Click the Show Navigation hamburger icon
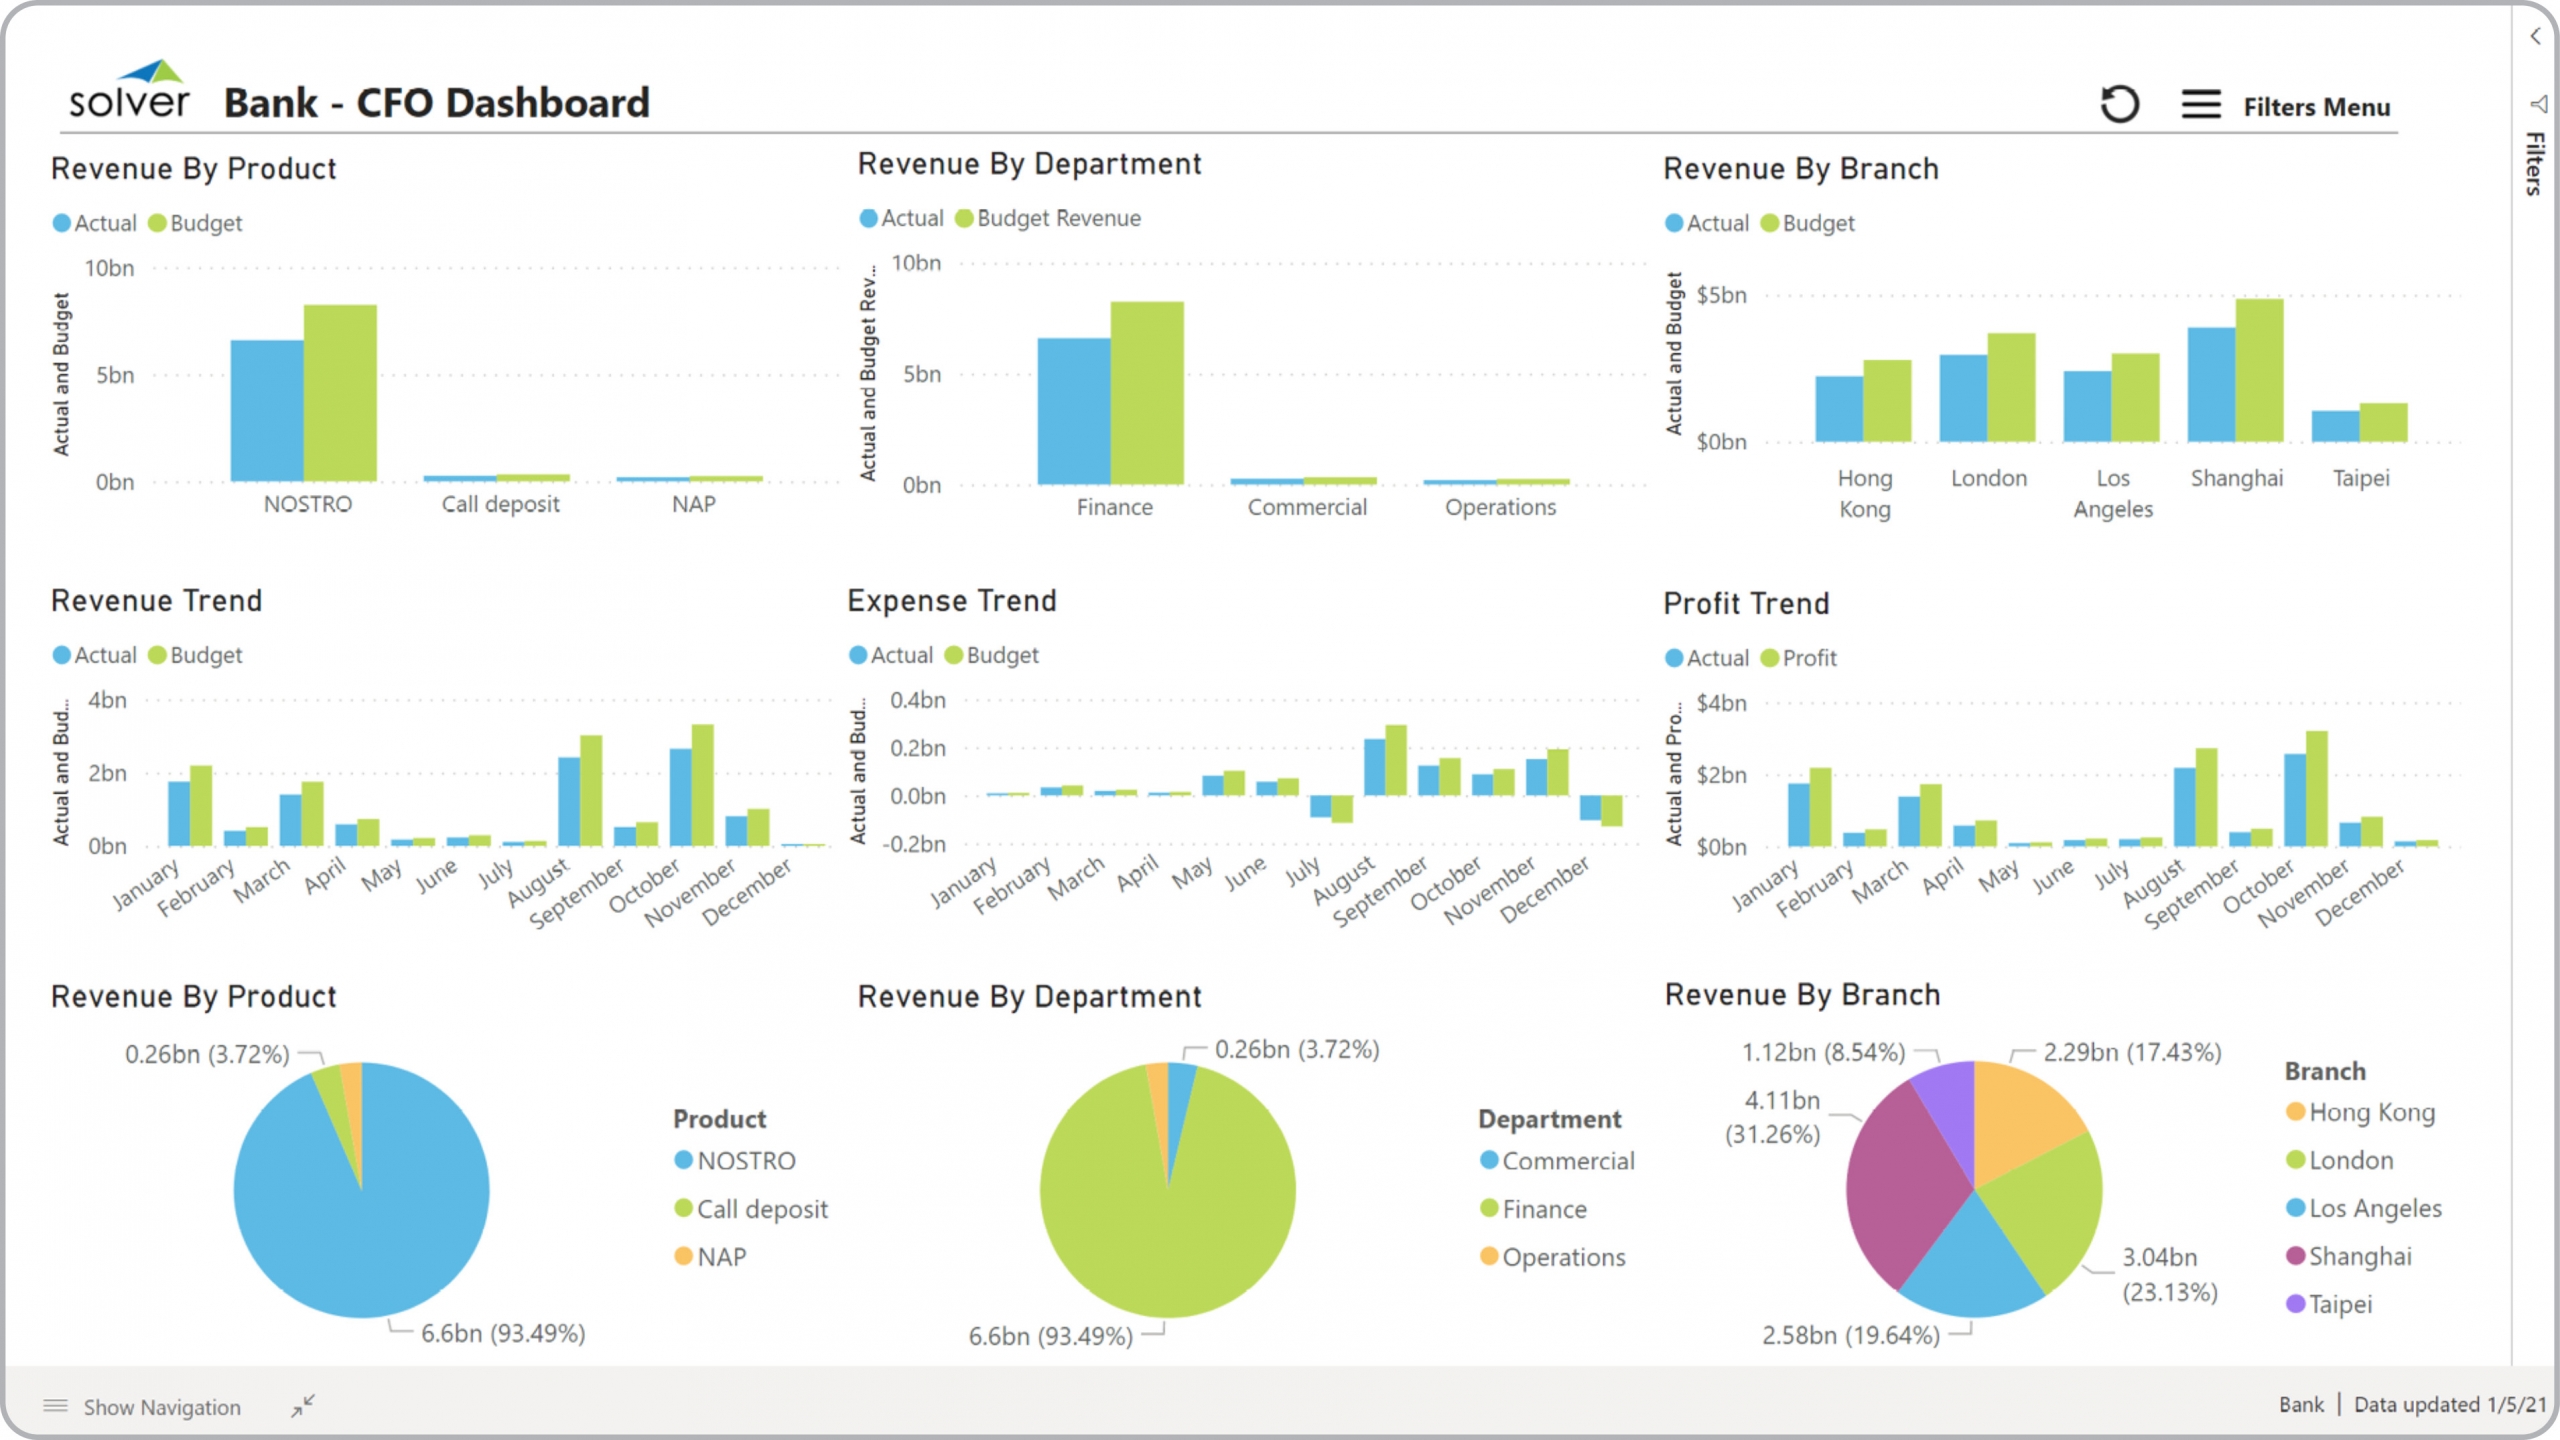This screenshot has width=2560, height=1440. 56,1406
